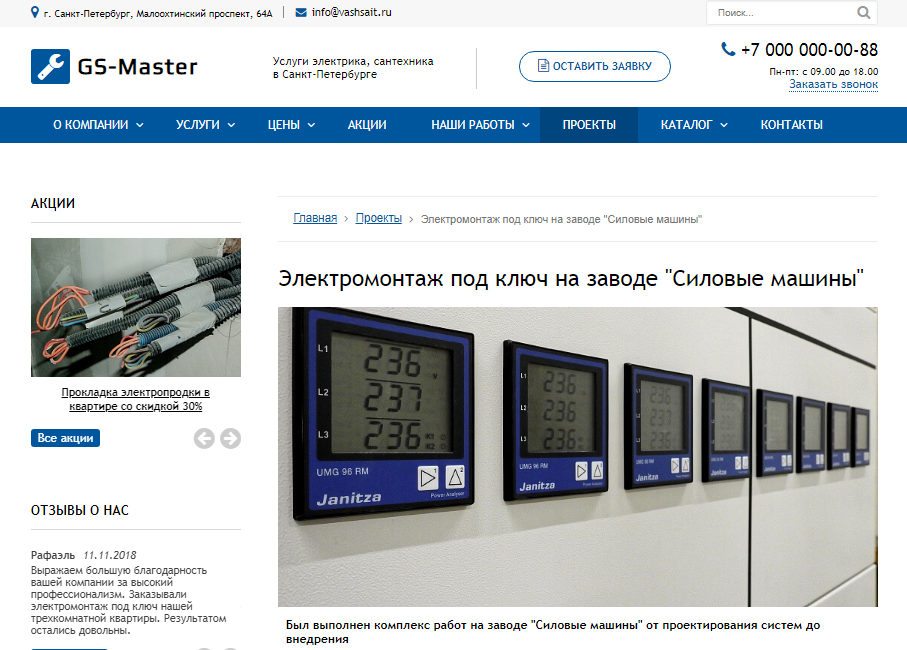Click the Все акции button

coord(65,438)
